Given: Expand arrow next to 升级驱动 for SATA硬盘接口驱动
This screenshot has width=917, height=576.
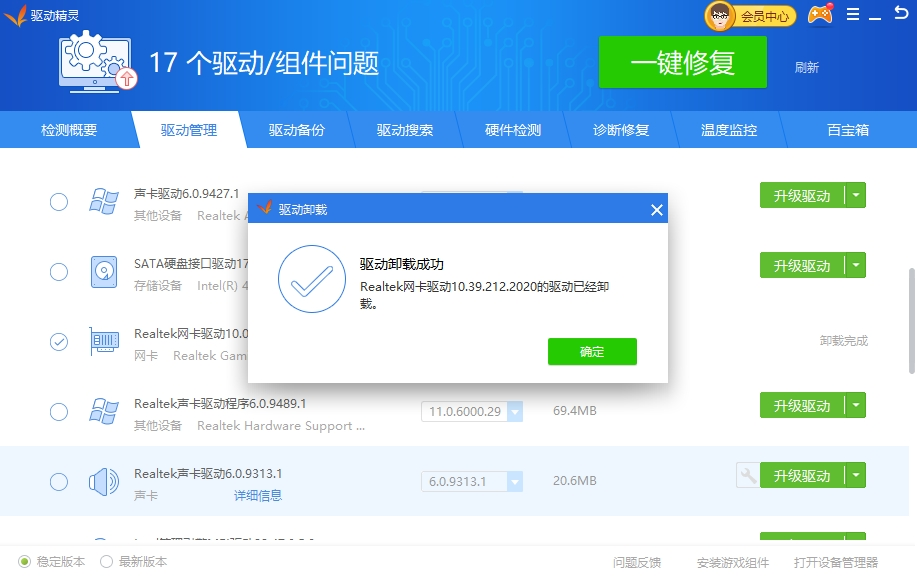Looking at the screenshot, I should pyautogui.click(x=855, y=265).
